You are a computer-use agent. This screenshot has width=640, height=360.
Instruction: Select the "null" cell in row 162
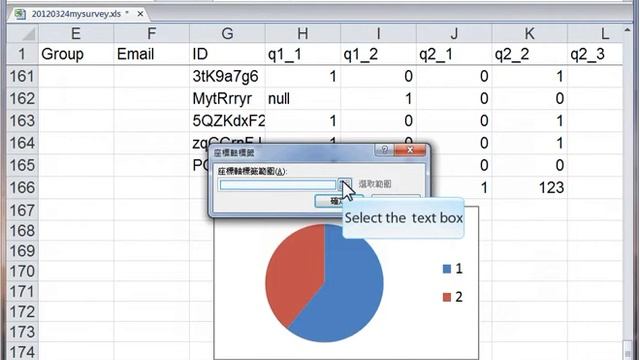303,98
